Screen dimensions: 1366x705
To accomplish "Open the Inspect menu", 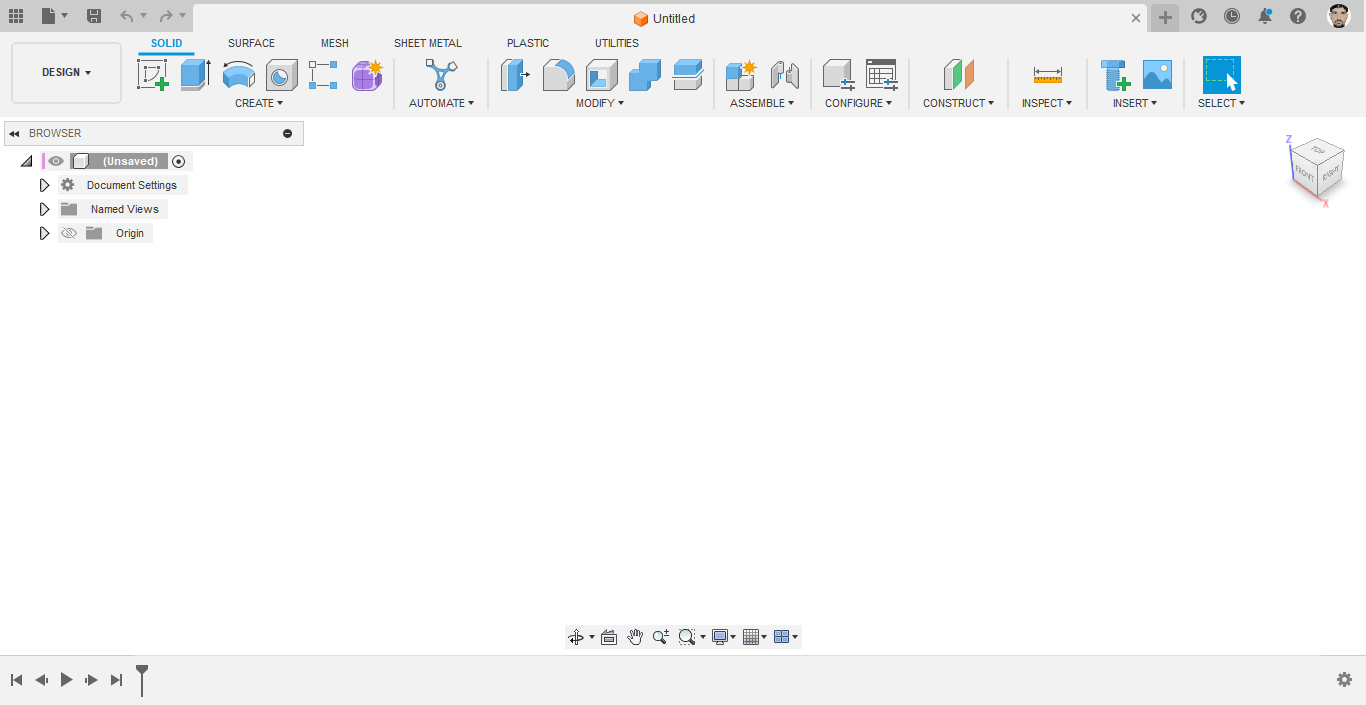I will pos(1046,102).
